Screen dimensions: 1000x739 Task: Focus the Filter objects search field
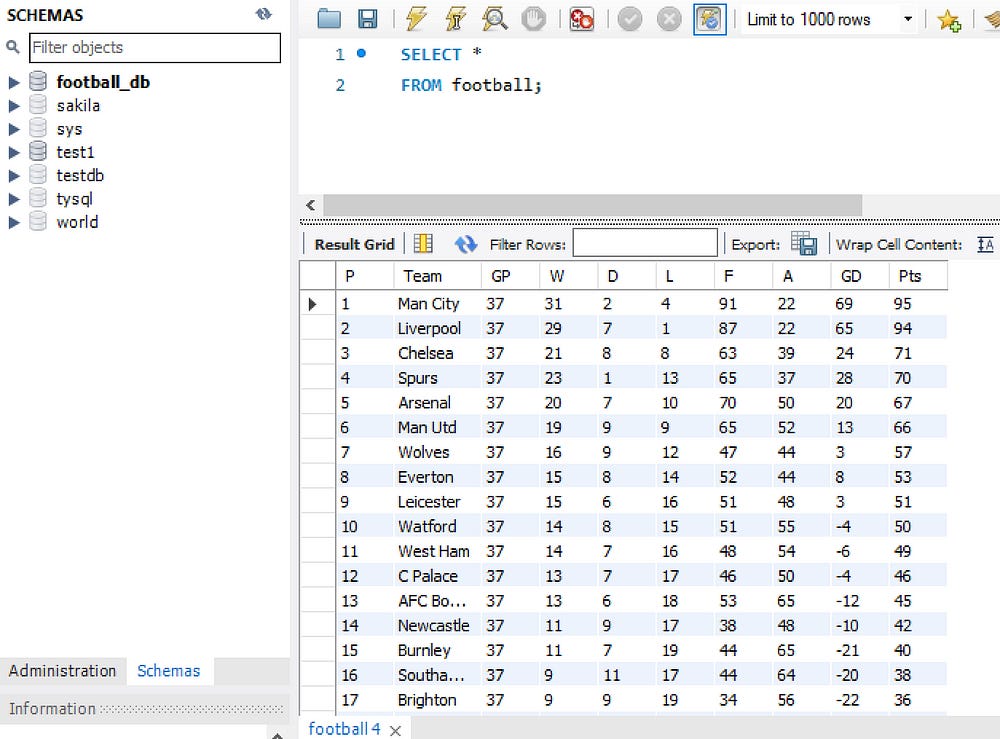[155, 48]
